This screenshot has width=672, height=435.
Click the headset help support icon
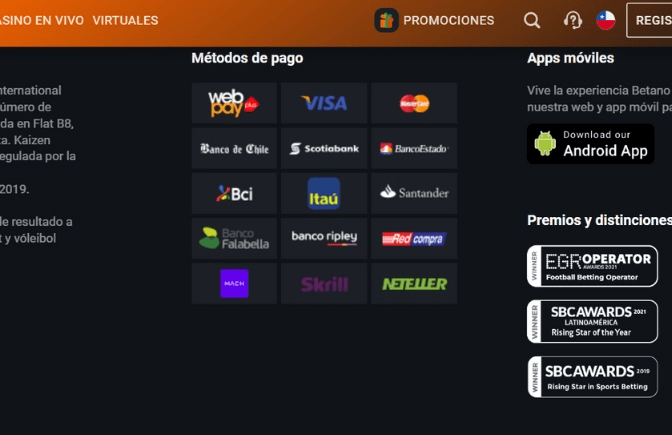point(573,20)
